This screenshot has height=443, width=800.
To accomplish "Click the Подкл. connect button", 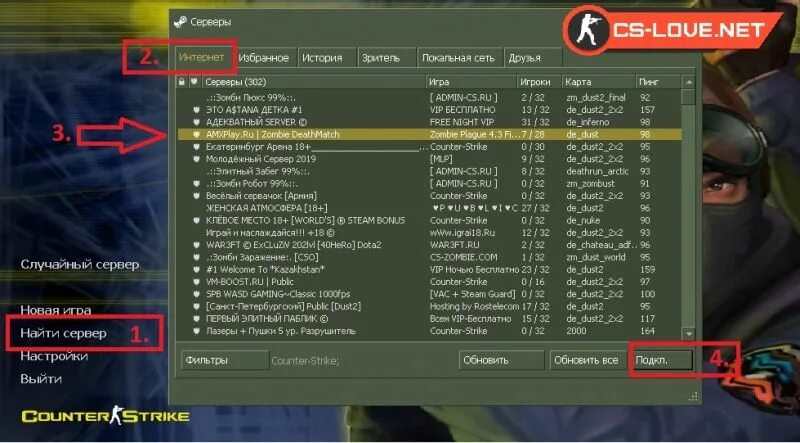I will (x=662, y=360).
